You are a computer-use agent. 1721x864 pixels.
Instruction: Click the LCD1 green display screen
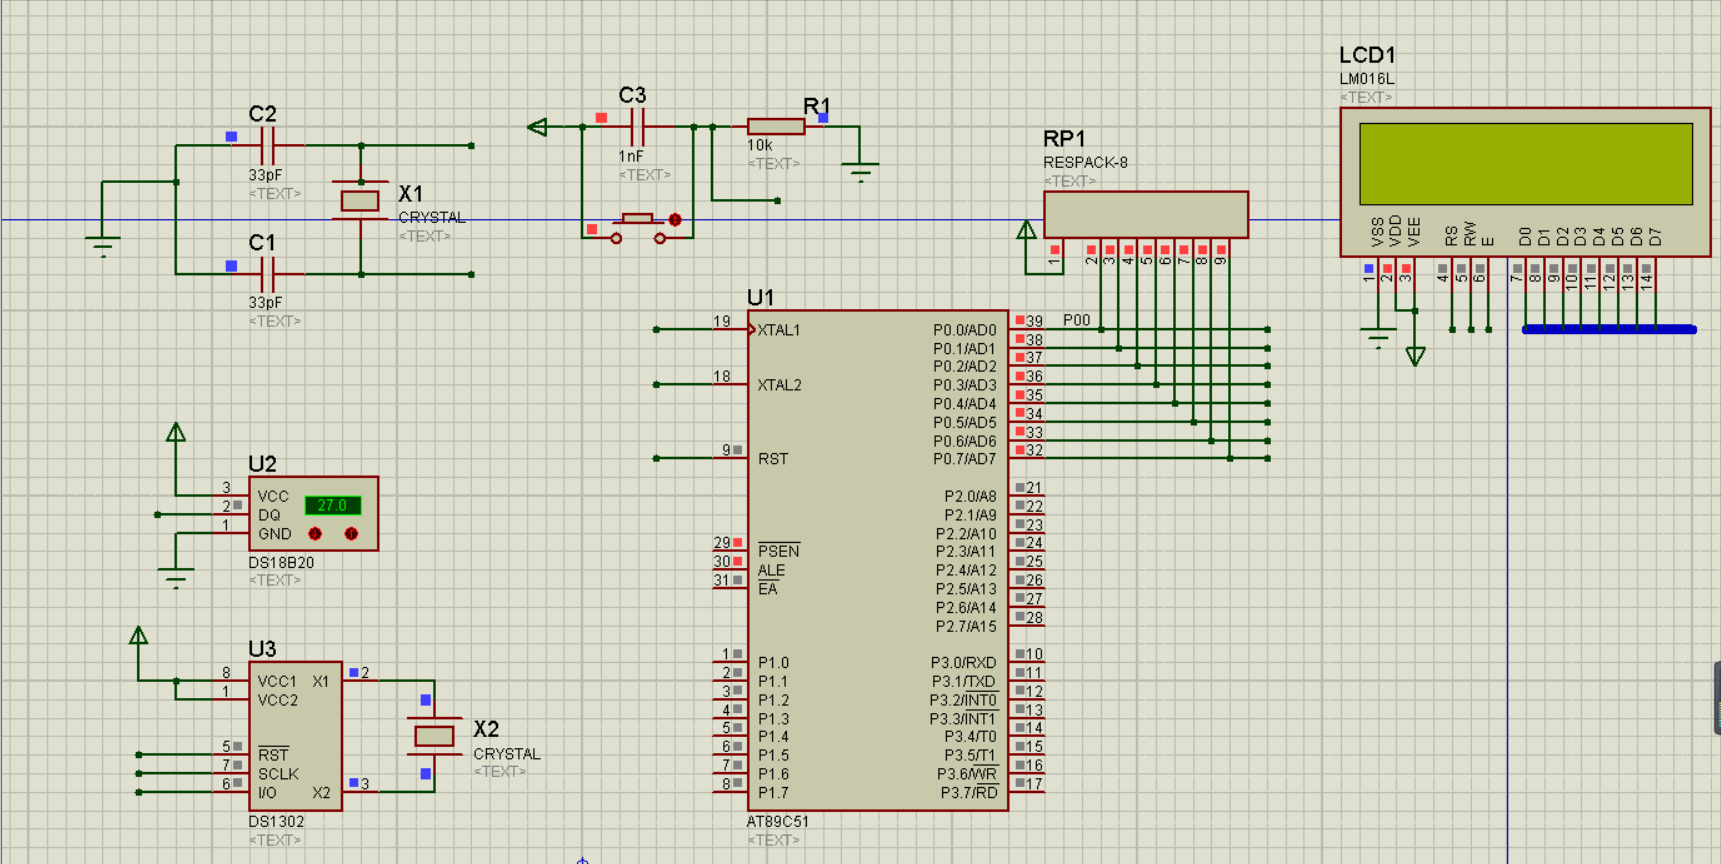pyautogui.click(x=1525, y=164)
